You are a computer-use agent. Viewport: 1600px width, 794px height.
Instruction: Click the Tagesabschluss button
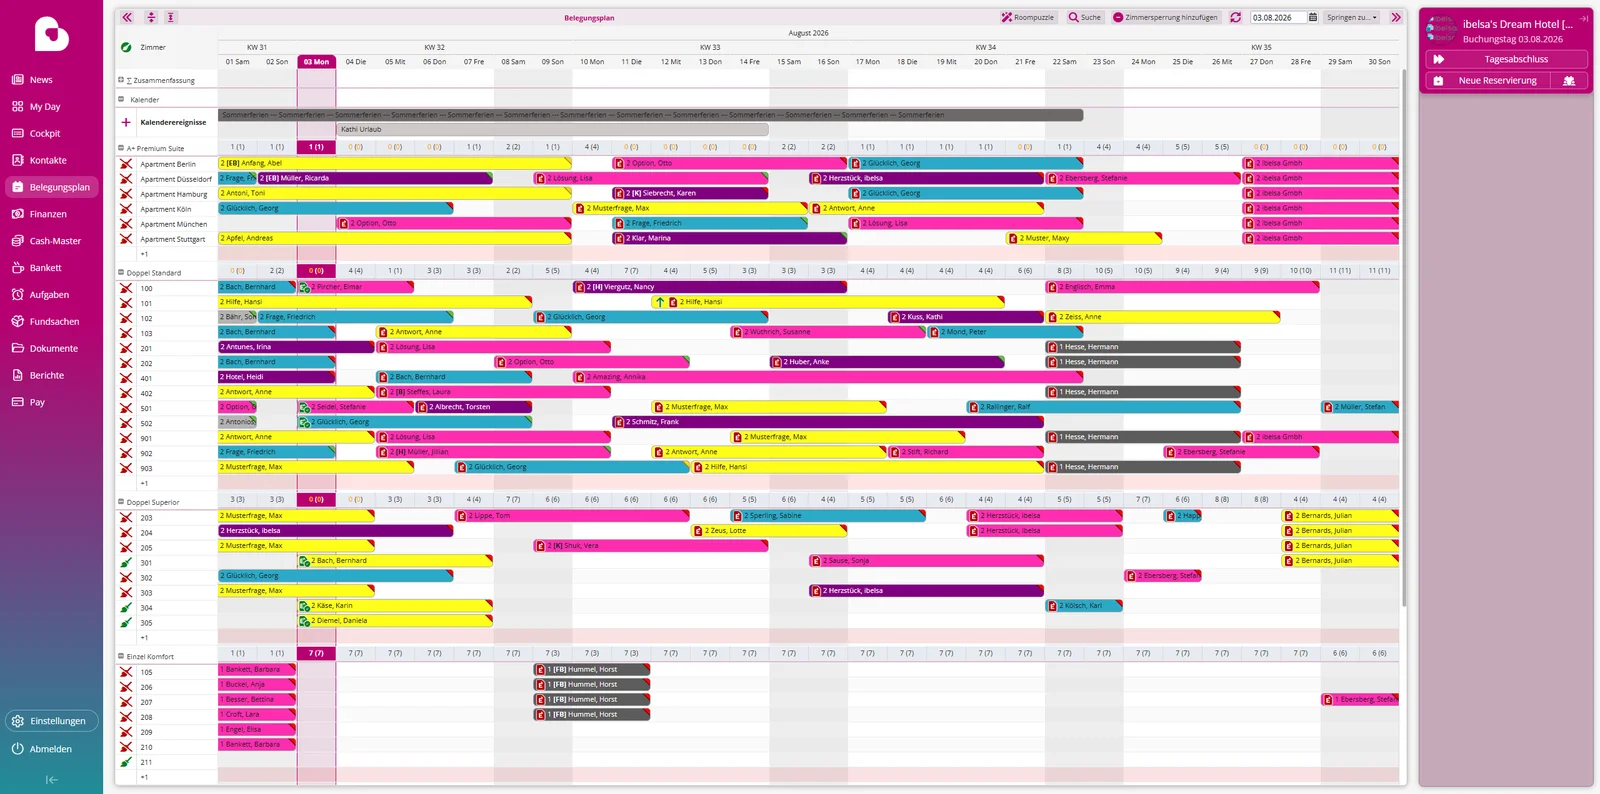[x=1505, y=59]
